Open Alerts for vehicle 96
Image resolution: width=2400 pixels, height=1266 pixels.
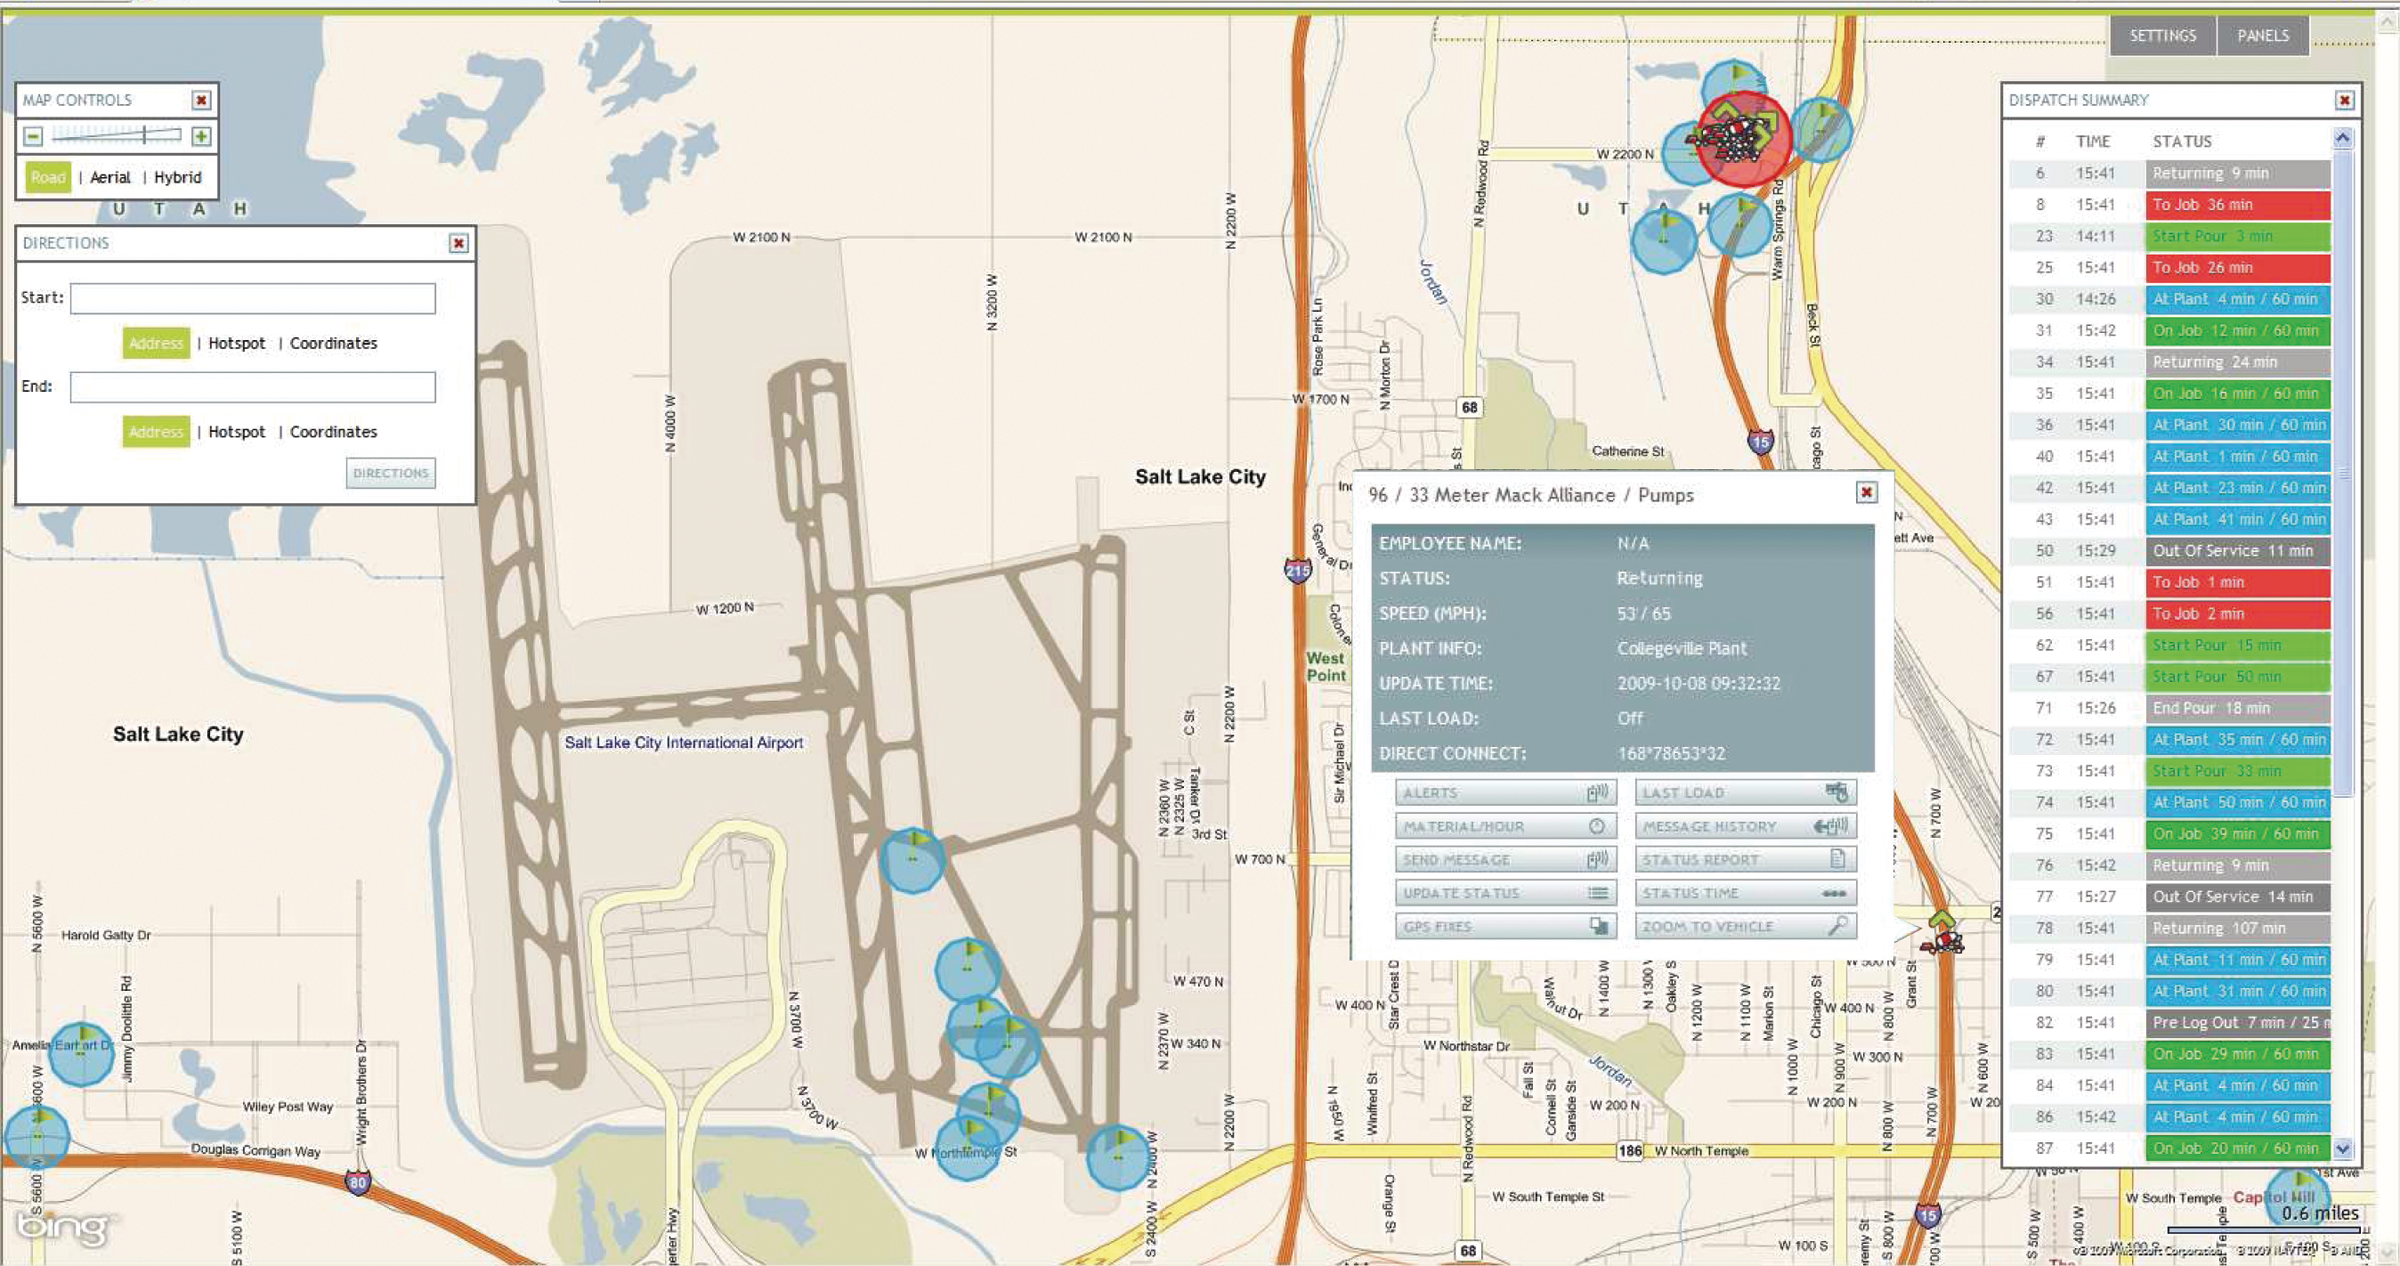pos(1506,793)
